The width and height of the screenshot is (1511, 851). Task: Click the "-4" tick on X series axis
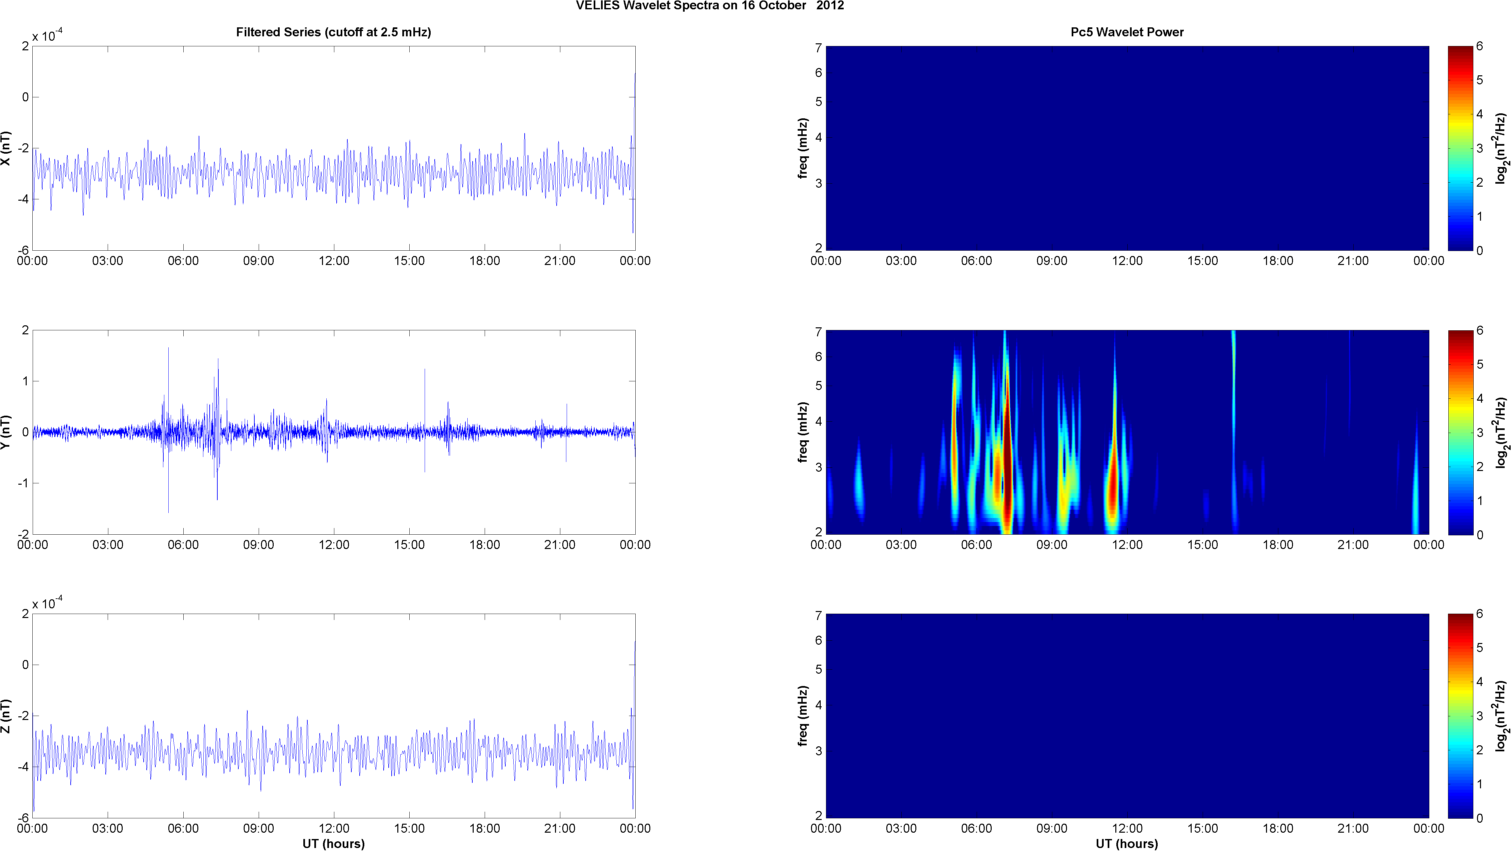pos(24,199)
